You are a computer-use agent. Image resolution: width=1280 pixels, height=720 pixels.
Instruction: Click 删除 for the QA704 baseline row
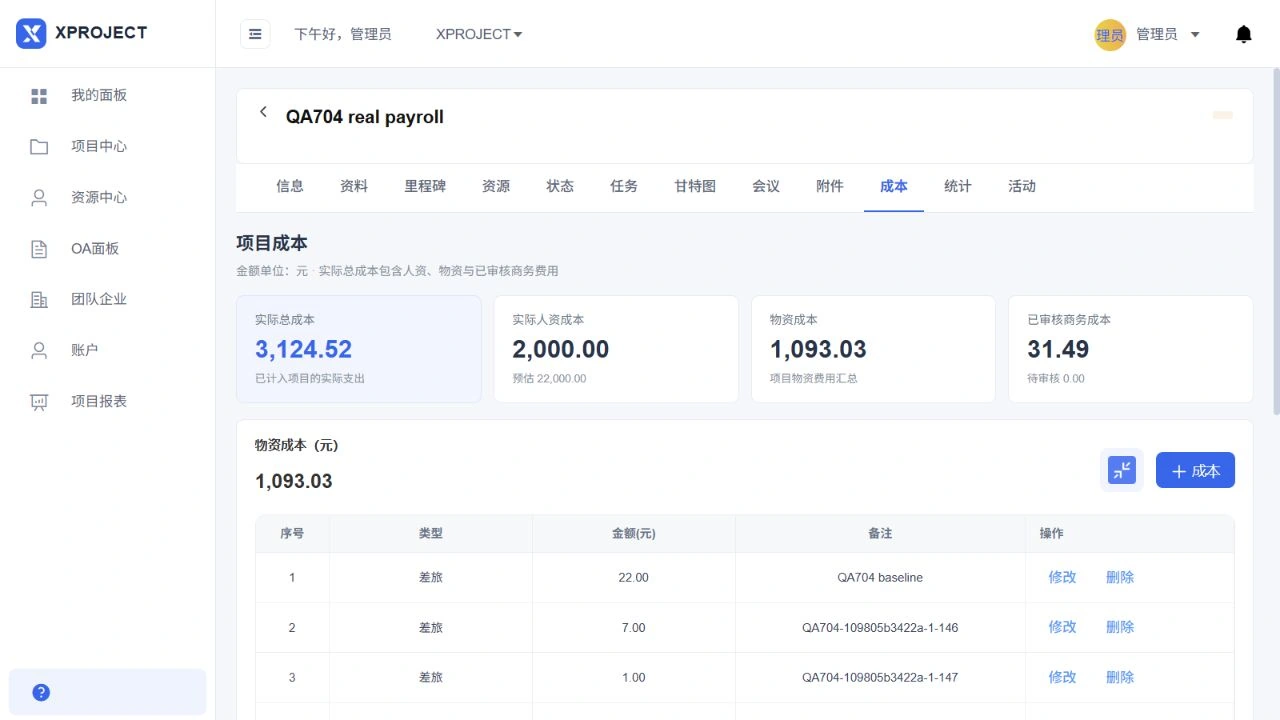[x=1120, y=577]
